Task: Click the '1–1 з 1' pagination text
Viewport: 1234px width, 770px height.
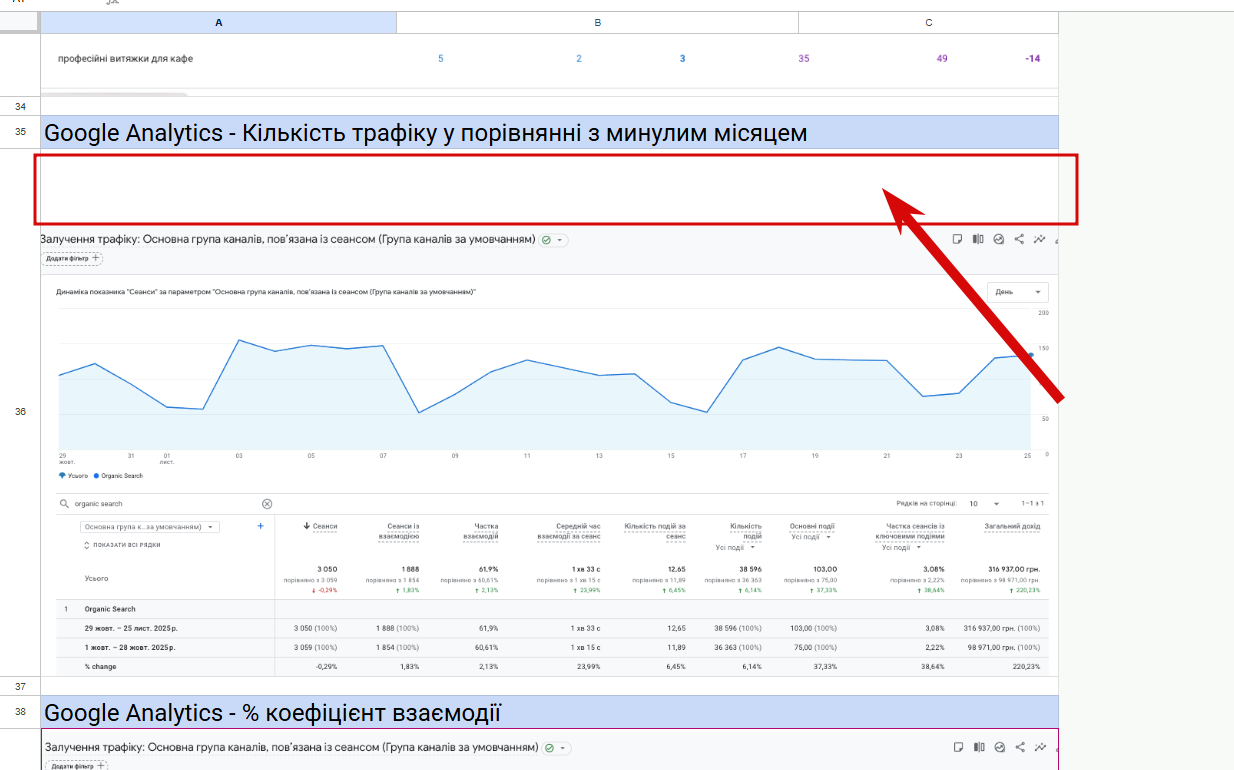Action: 1033,504
